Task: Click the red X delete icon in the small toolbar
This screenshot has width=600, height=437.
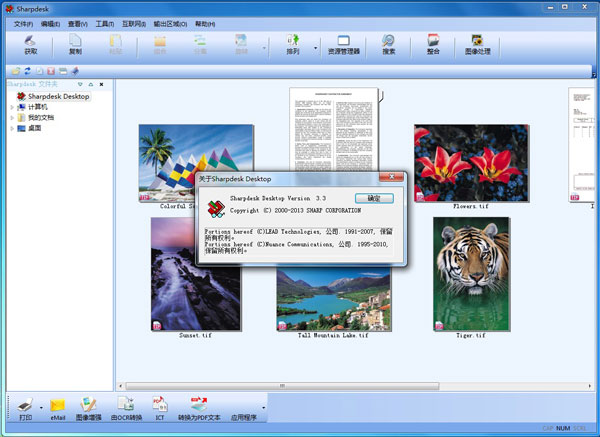Action: click(51, 71)
